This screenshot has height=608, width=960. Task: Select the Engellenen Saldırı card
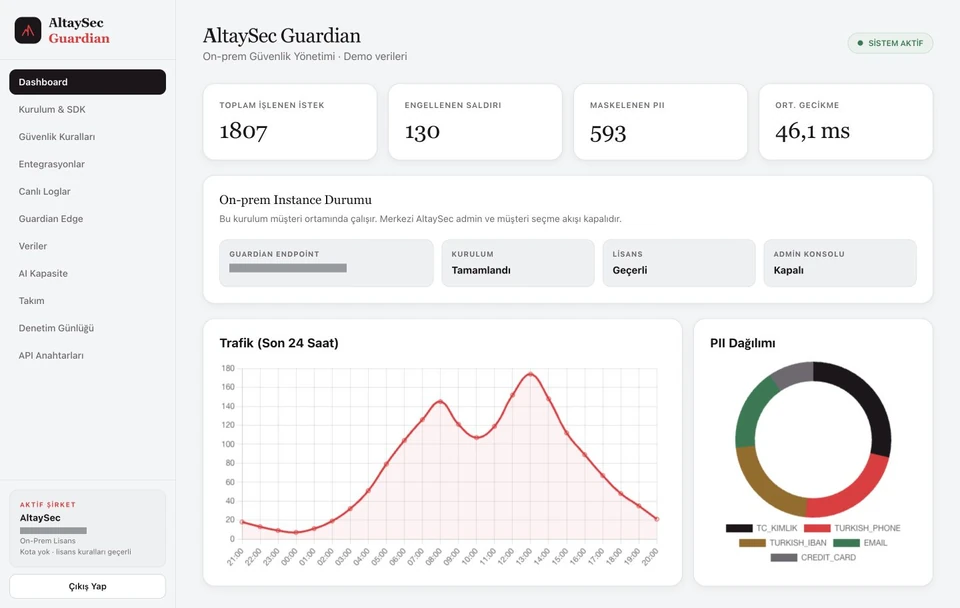pos(475,122)
